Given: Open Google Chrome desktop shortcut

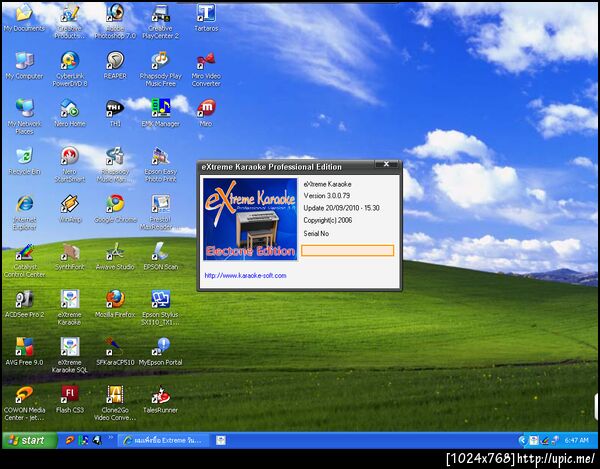Looking at the screenshot, I should point(115,209).
